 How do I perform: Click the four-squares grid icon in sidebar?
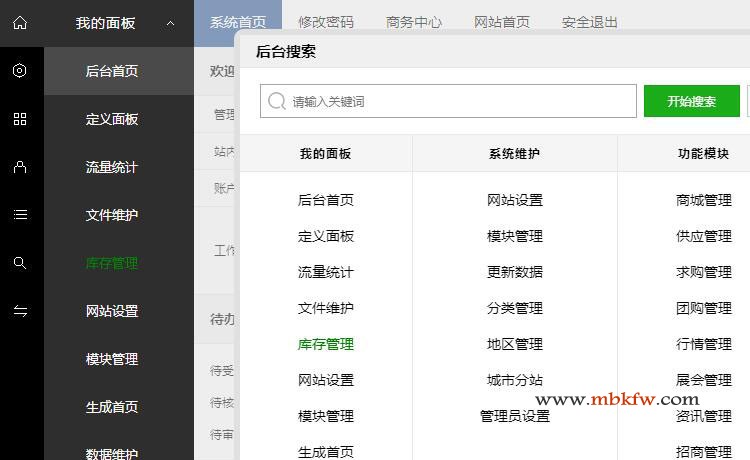coord(20,119)
